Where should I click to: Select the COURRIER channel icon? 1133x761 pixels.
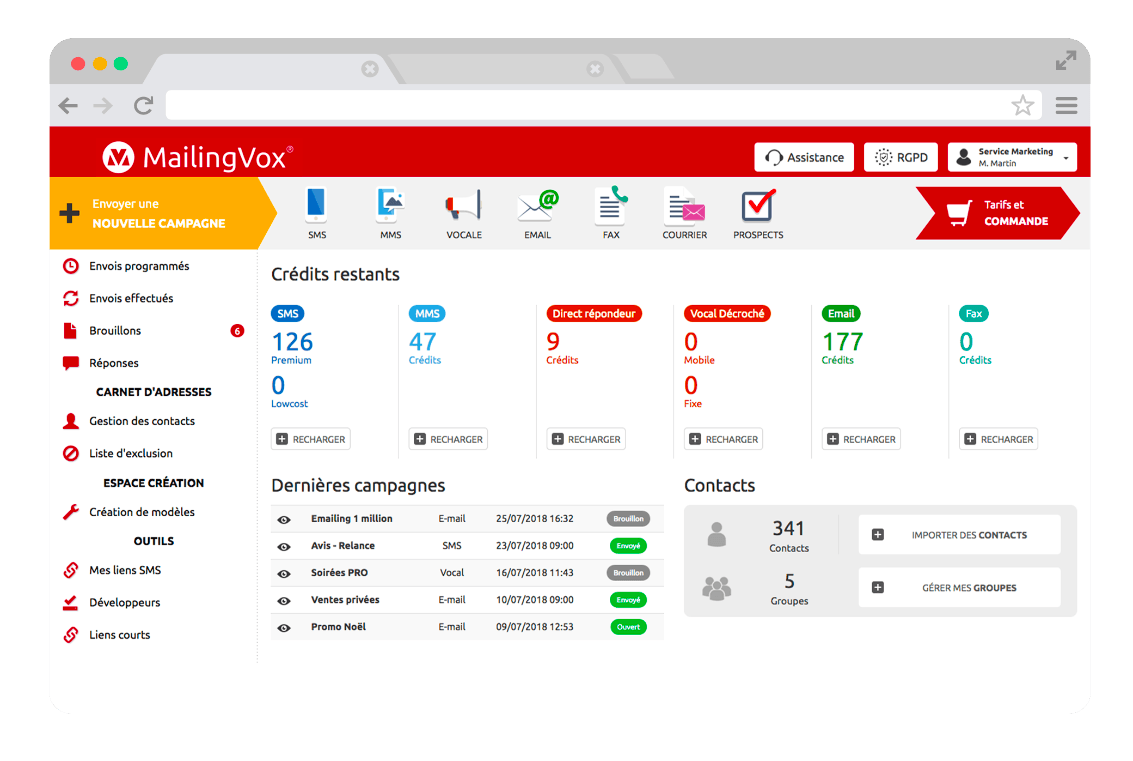684,207
